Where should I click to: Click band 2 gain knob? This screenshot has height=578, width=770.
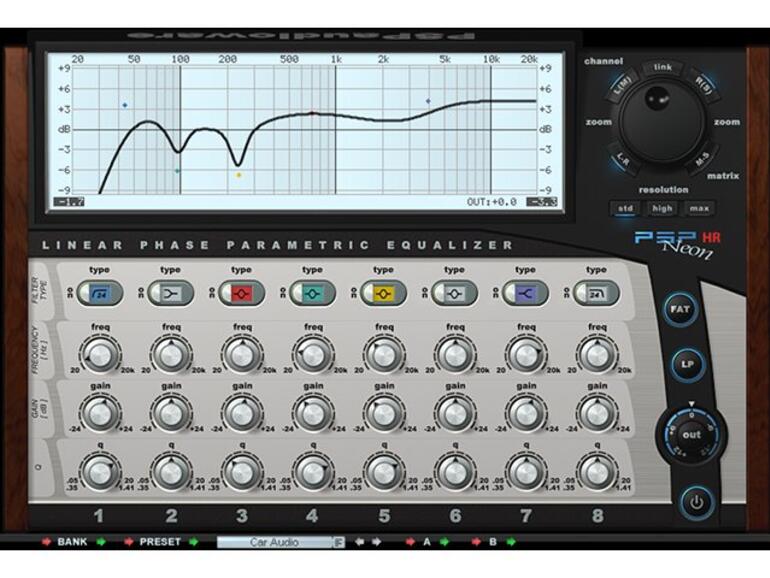point(171,414)
